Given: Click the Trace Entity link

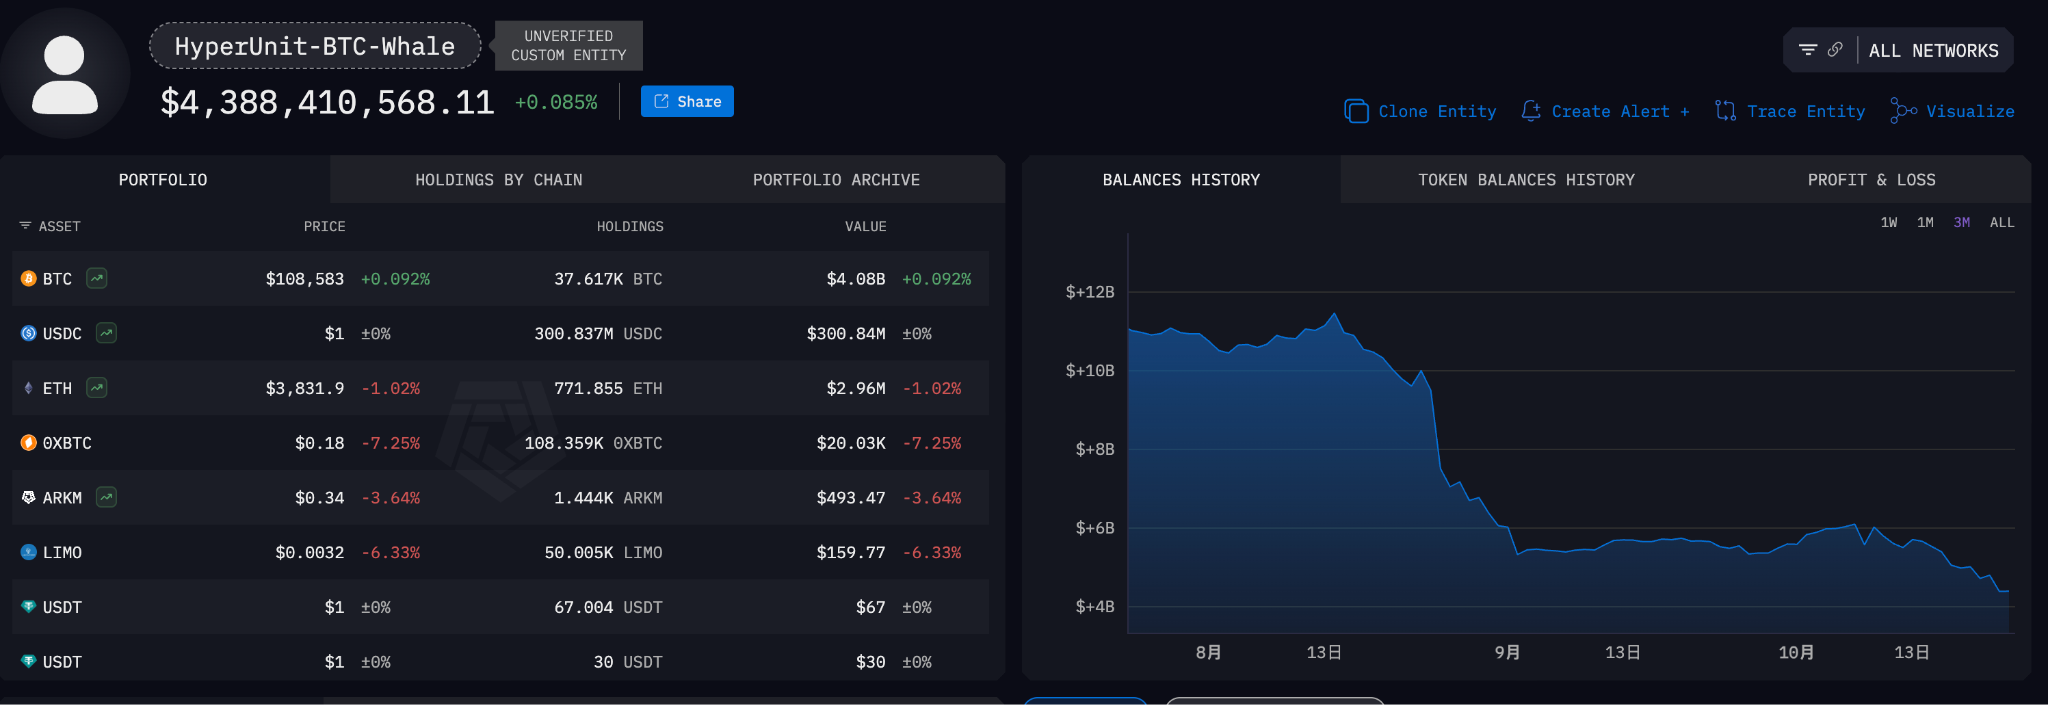Looking at the screenshot, I should point(1790,111).
